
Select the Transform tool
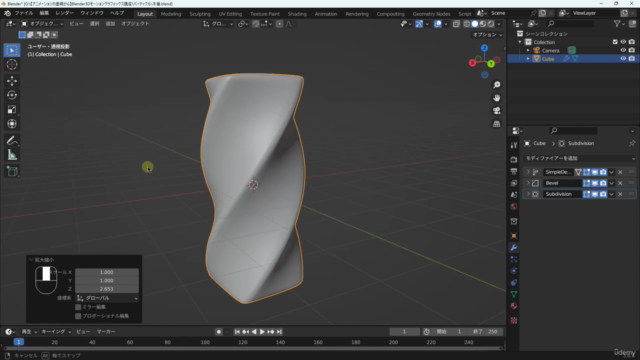[x=12, y=124]
